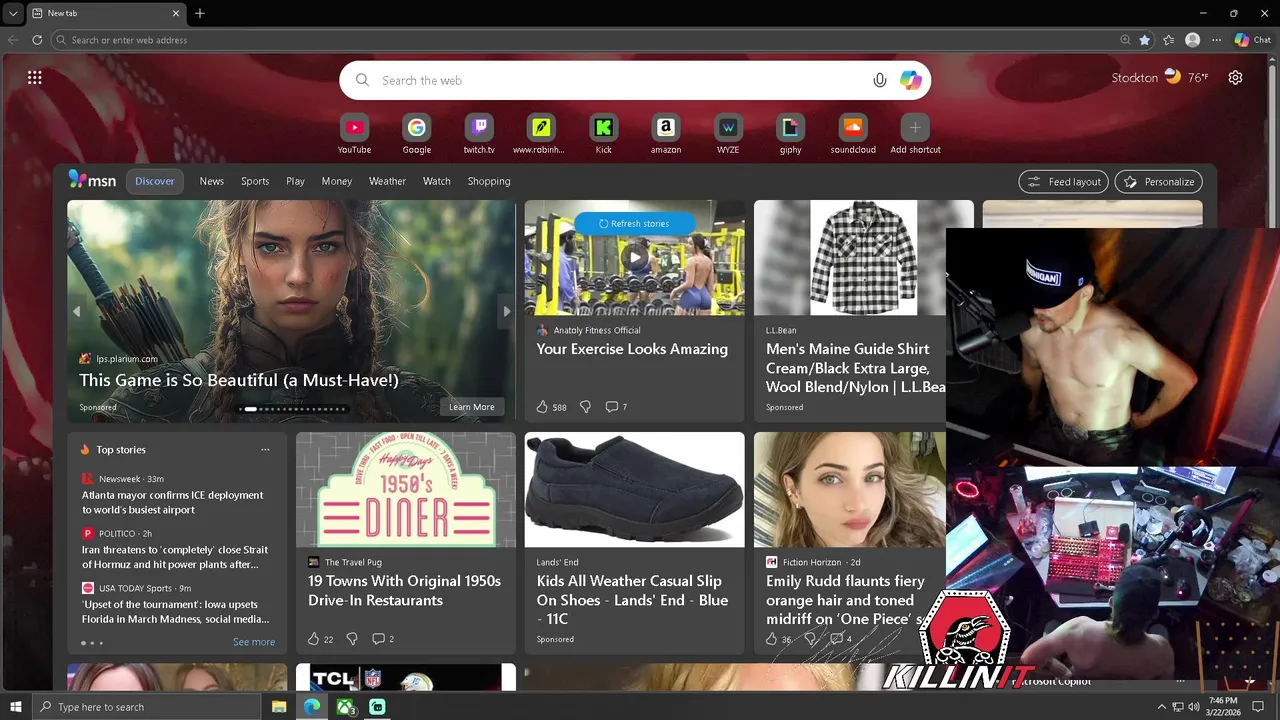Screen dimensions: 1280x720
Task: Like the Emily Rudd story
Action: [x=771, y=639]
